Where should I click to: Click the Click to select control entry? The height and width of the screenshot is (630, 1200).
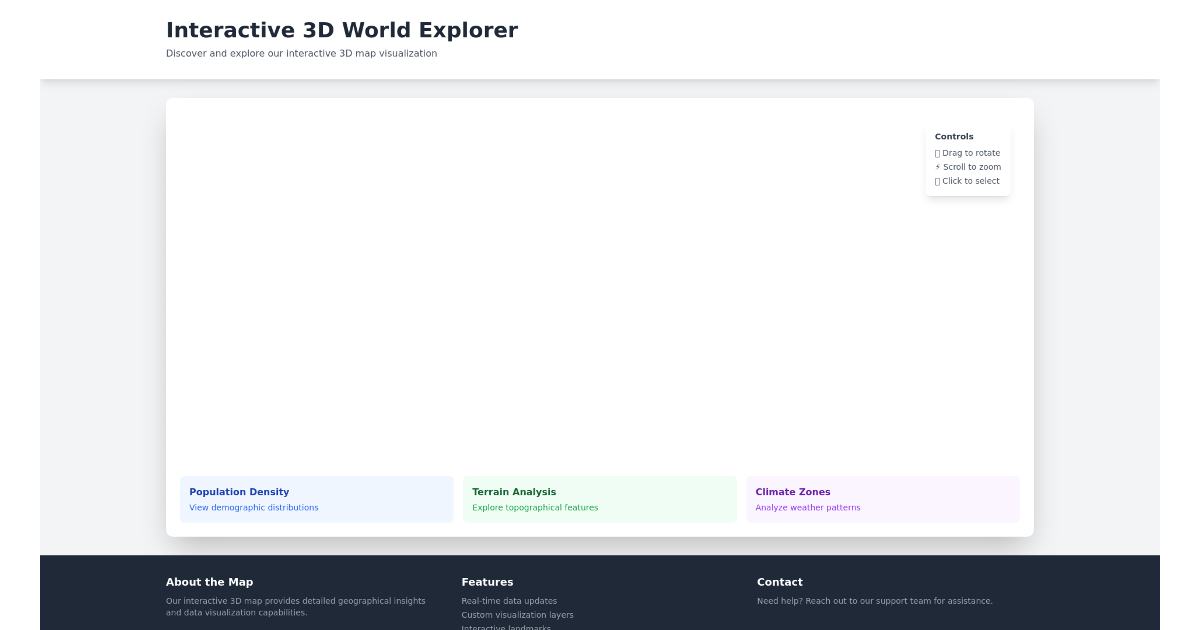click(967, 181)
